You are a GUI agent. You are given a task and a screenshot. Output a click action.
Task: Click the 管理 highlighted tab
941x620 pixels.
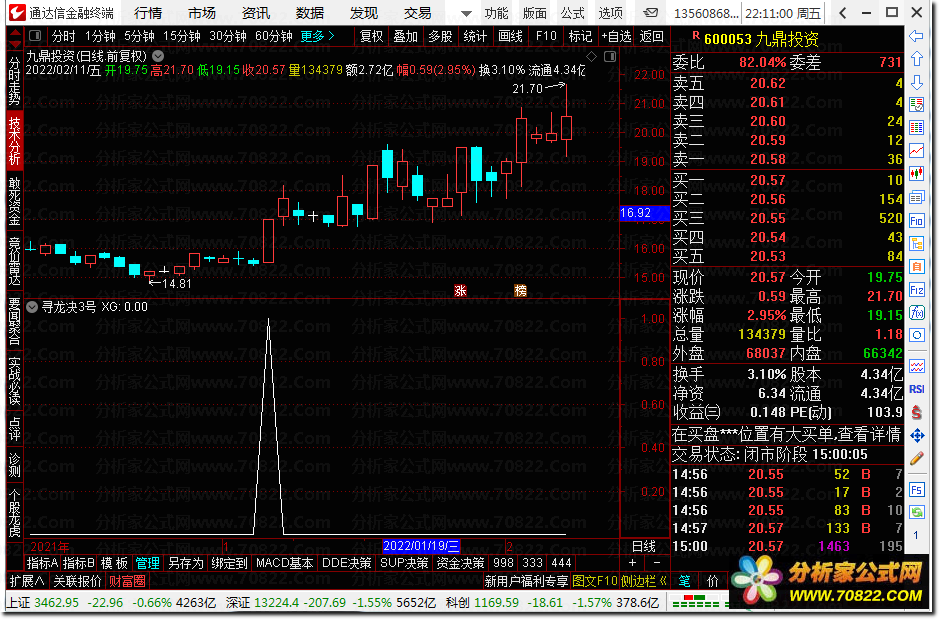click(x=148, y=562)
